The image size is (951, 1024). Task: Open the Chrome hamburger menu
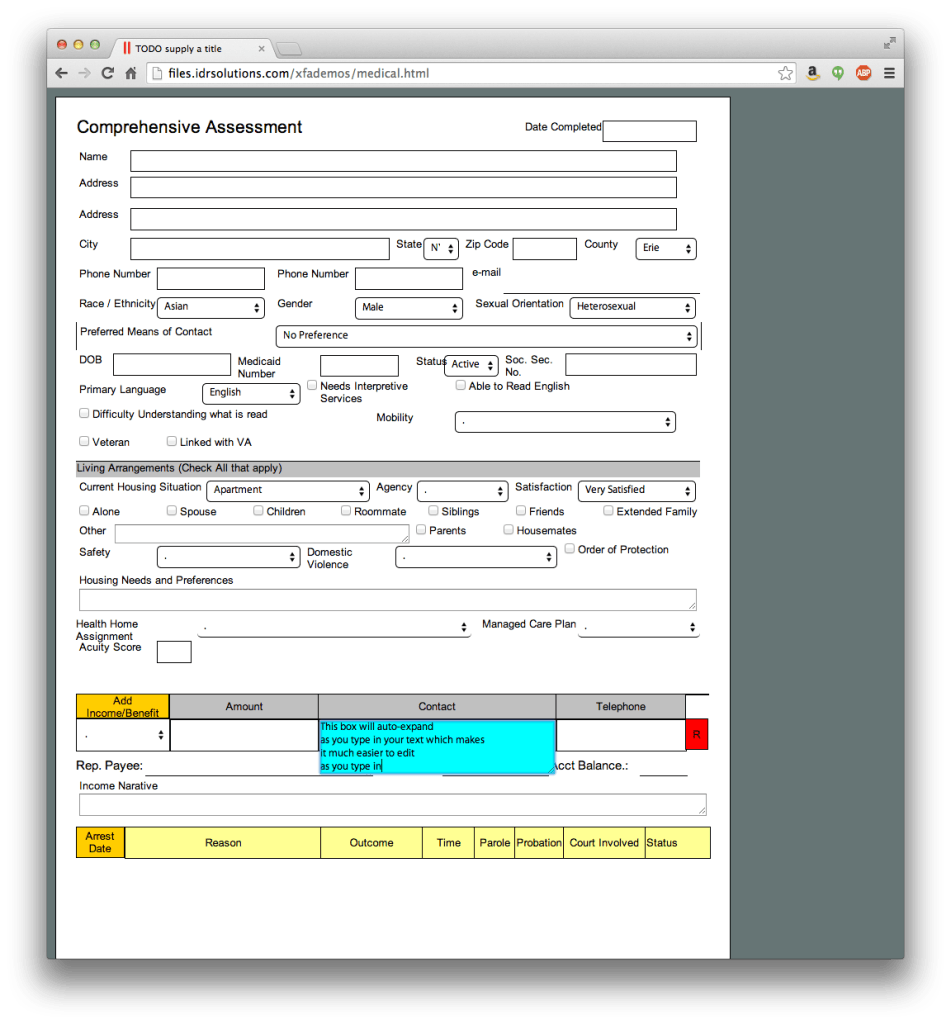889,72
